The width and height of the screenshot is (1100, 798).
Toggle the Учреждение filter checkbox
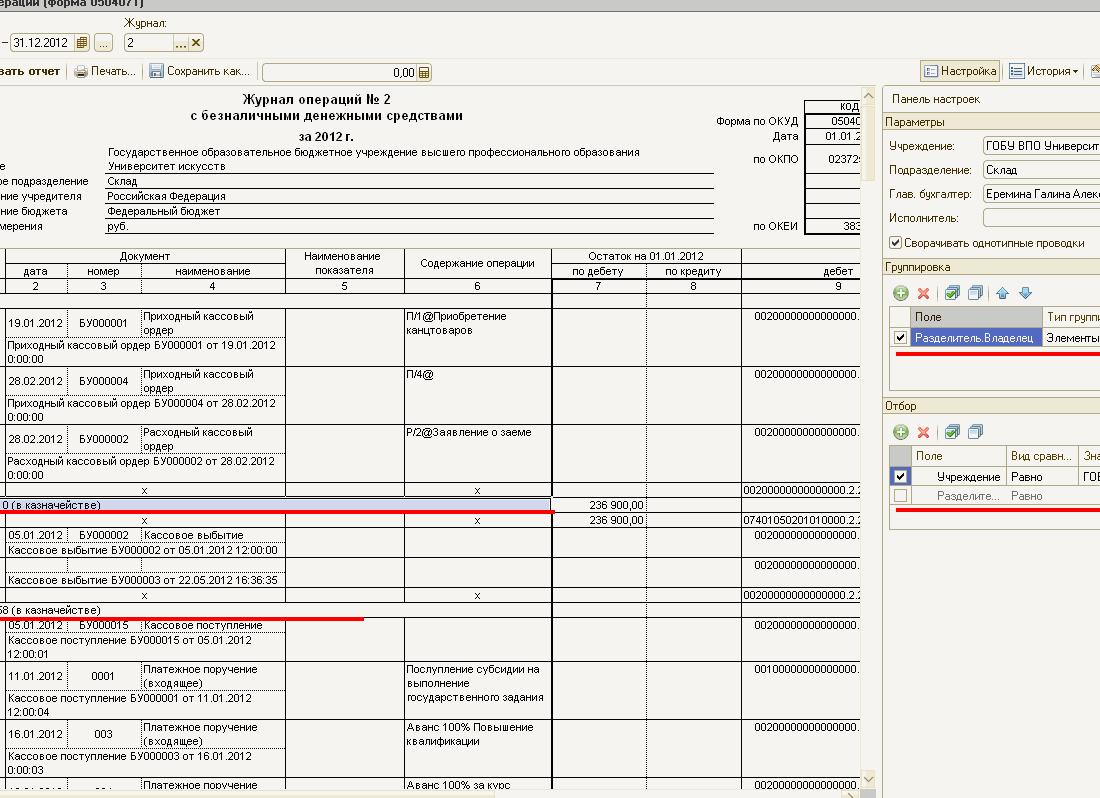click(900, 477)
